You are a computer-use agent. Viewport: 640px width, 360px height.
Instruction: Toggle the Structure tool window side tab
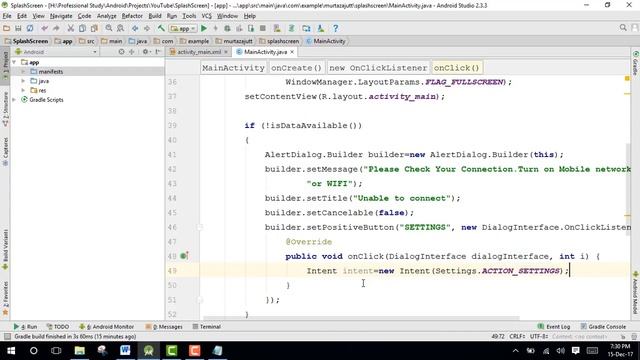click(x=5, y=109)
